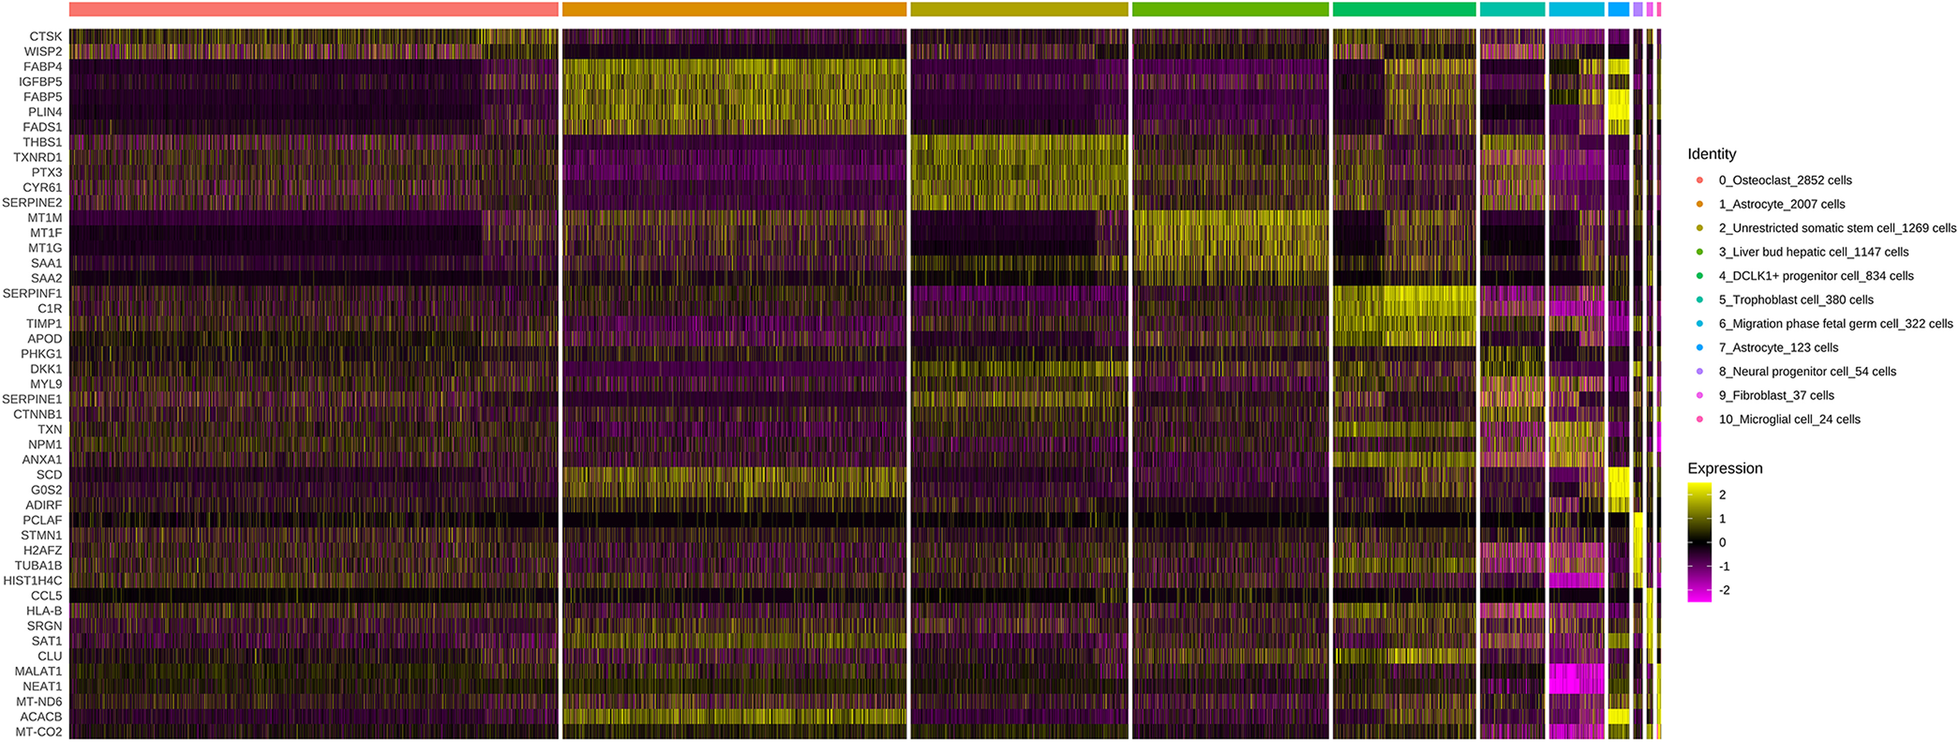Click the MT-ND6 gene row label
The image size is (1958, 742).
point(39,701)
